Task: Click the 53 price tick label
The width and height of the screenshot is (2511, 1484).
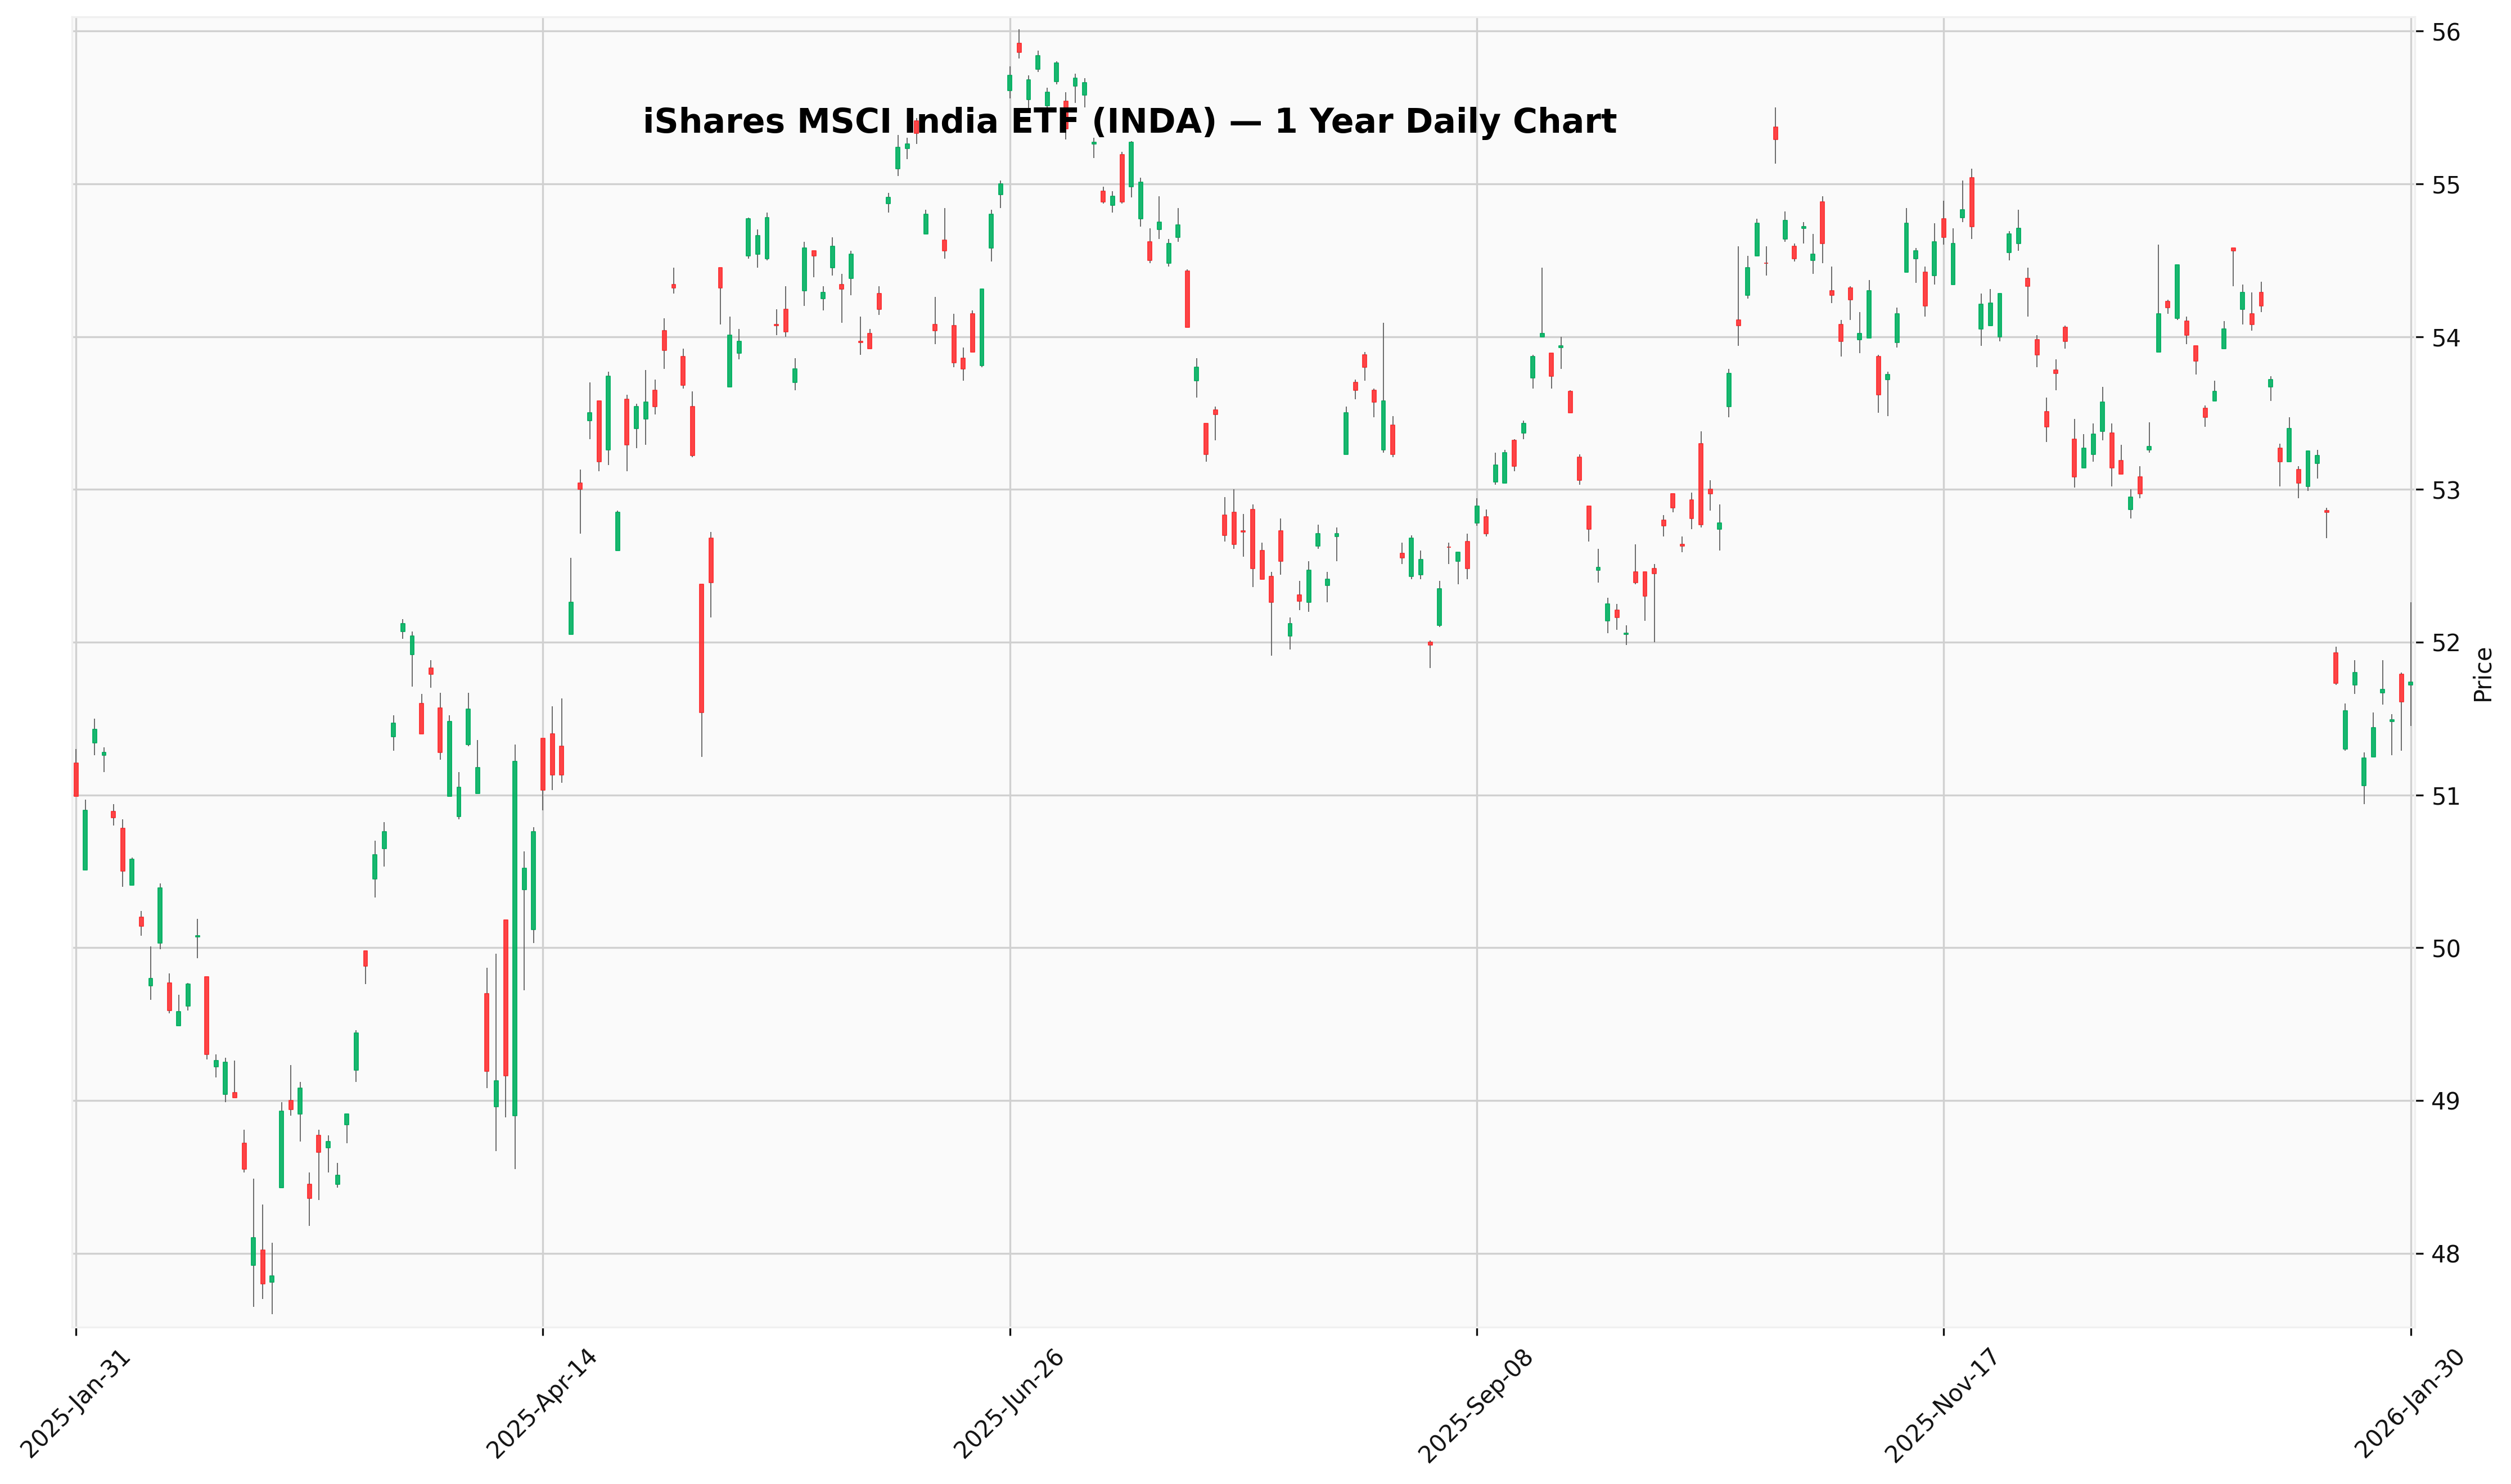Action: point(2447,490)
